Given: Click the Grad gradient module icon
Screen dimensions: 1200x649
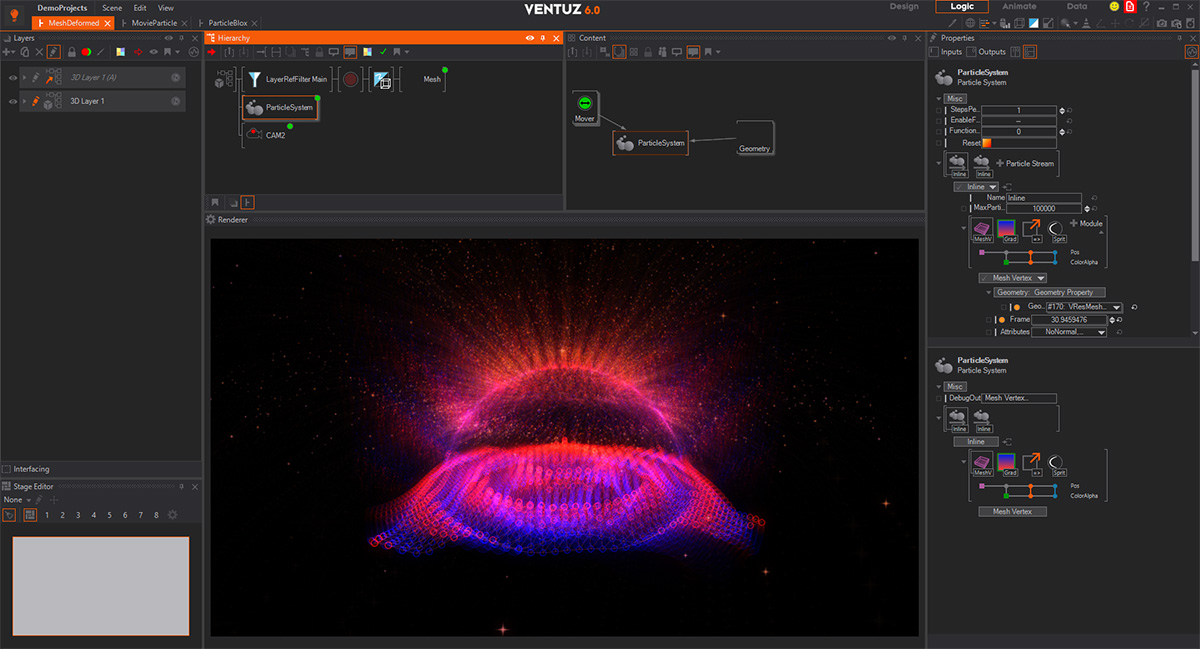Looking at the screenshot, I should 1009,230.
